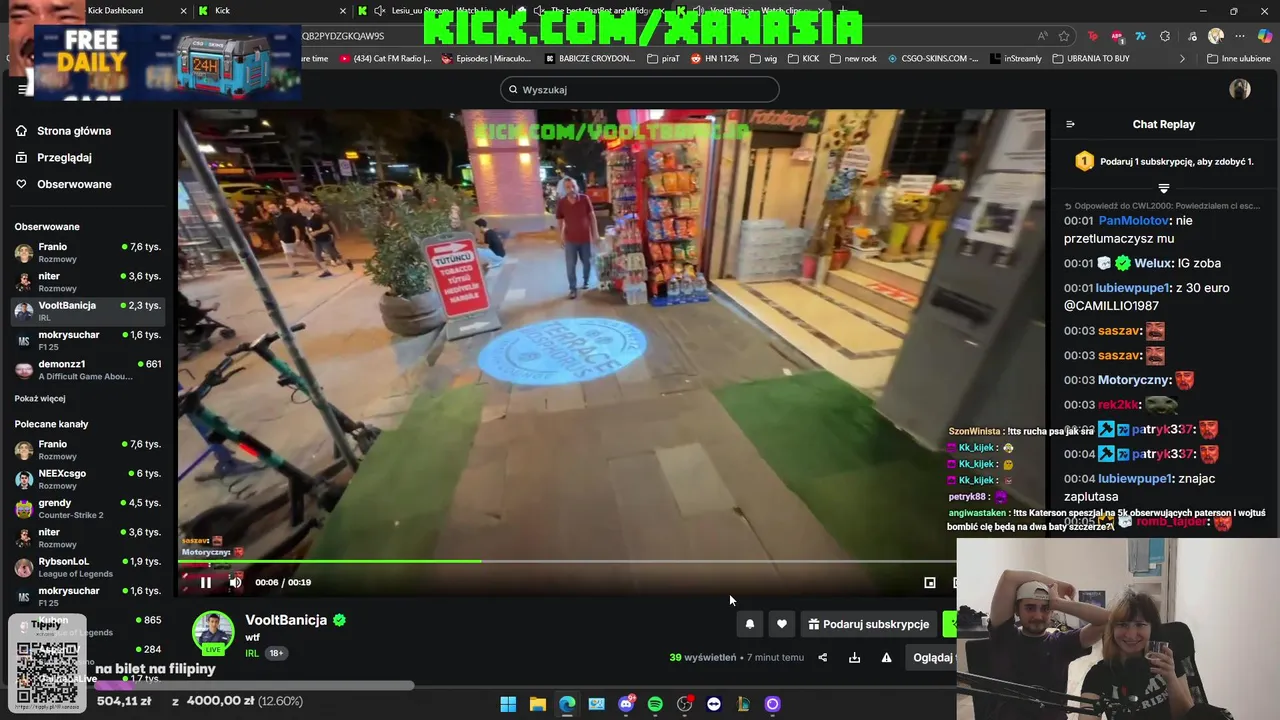
Task: Open the new rock bookmarks folder
Action: coord(852,59)
